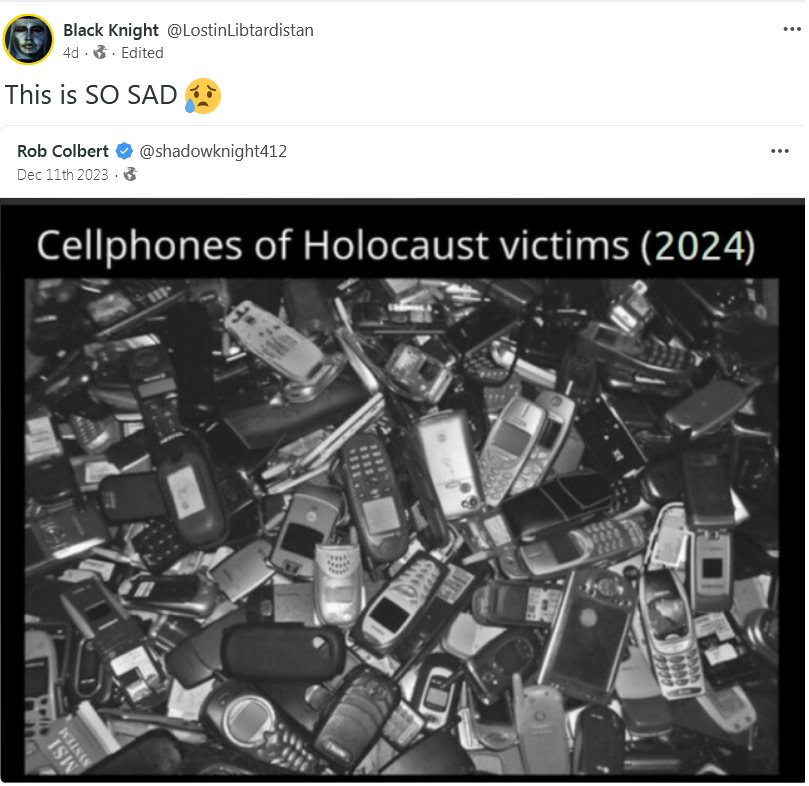Open Black Knight's profile avatar

click(28, 39)
